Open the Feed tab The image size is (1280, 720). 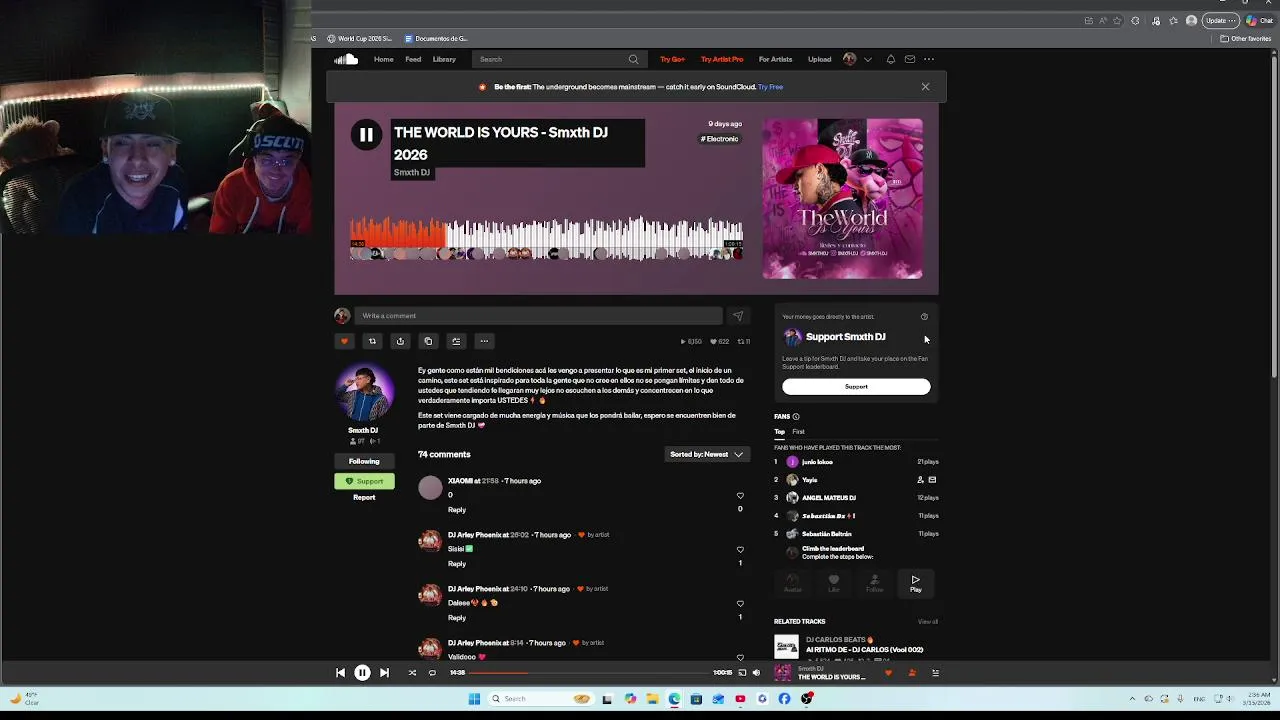tap(413, 59)
